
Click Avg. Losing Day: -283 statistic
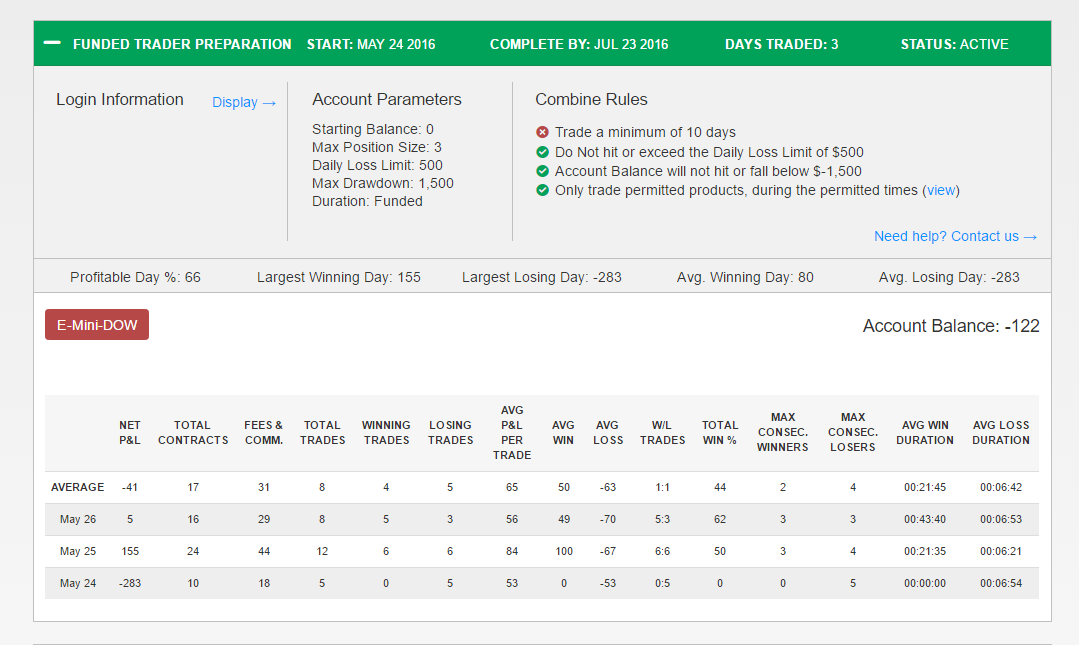click(949, 277)
